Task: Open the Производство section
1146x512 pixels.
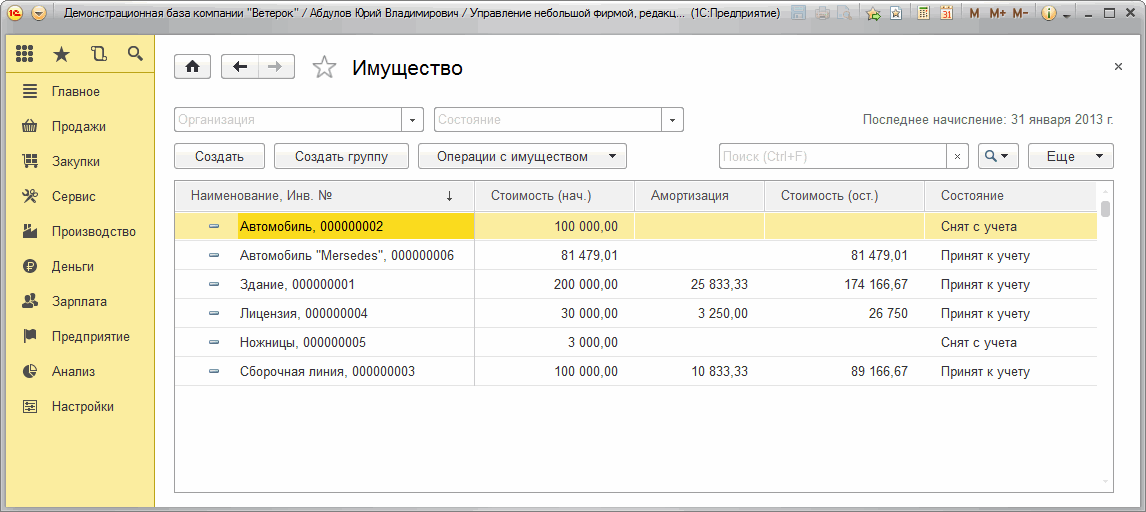Action: pyautogui.click(x=80, y=232)
